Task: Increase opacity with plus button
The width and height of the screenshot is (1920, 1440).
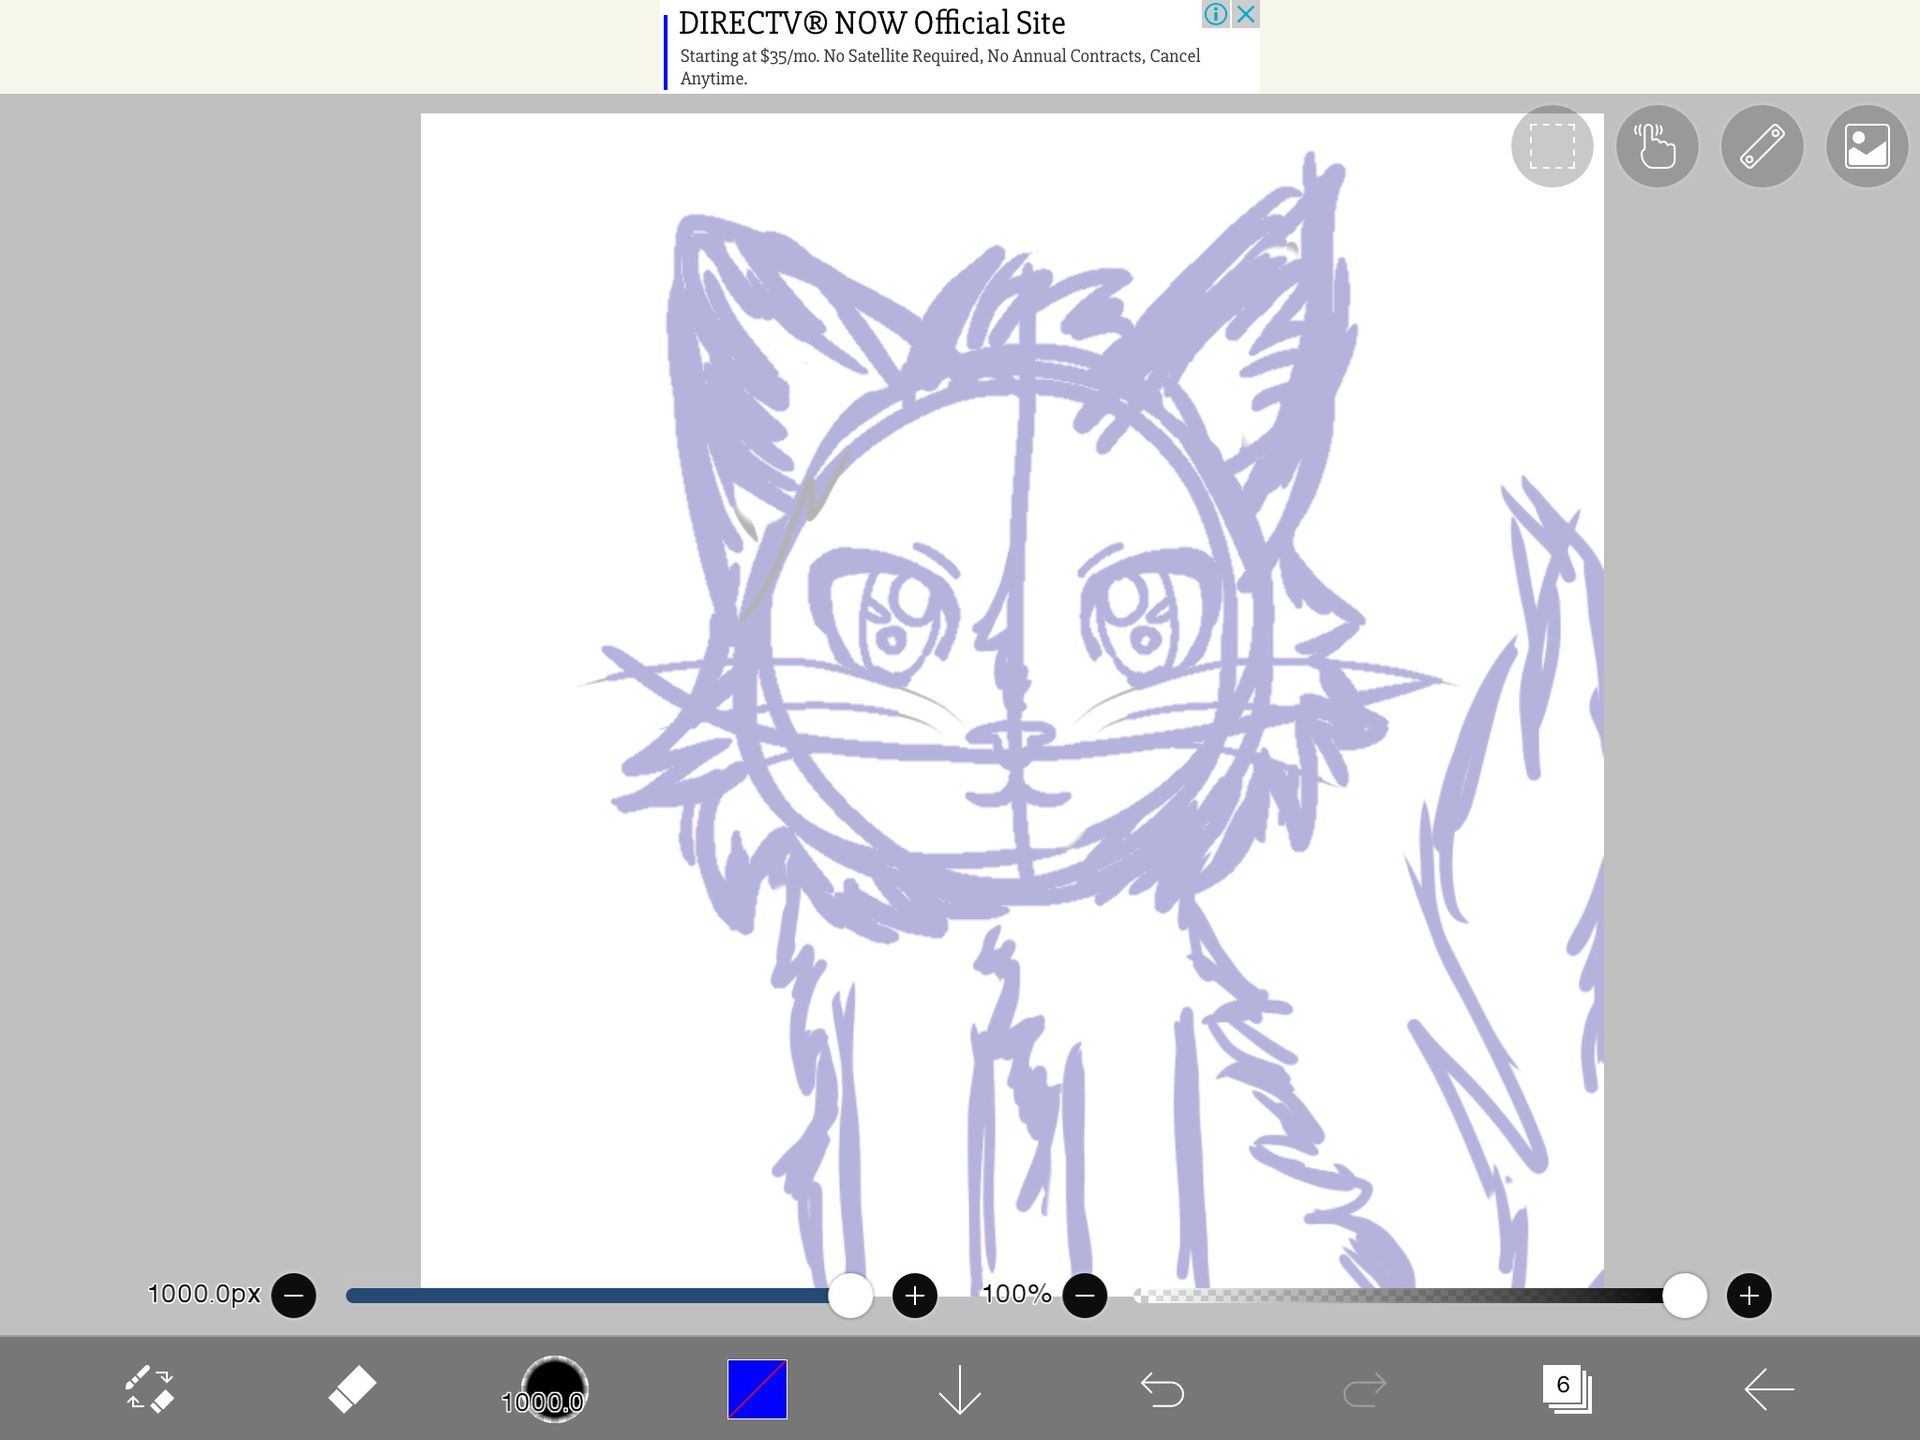Action: tap(1749, 1296)
